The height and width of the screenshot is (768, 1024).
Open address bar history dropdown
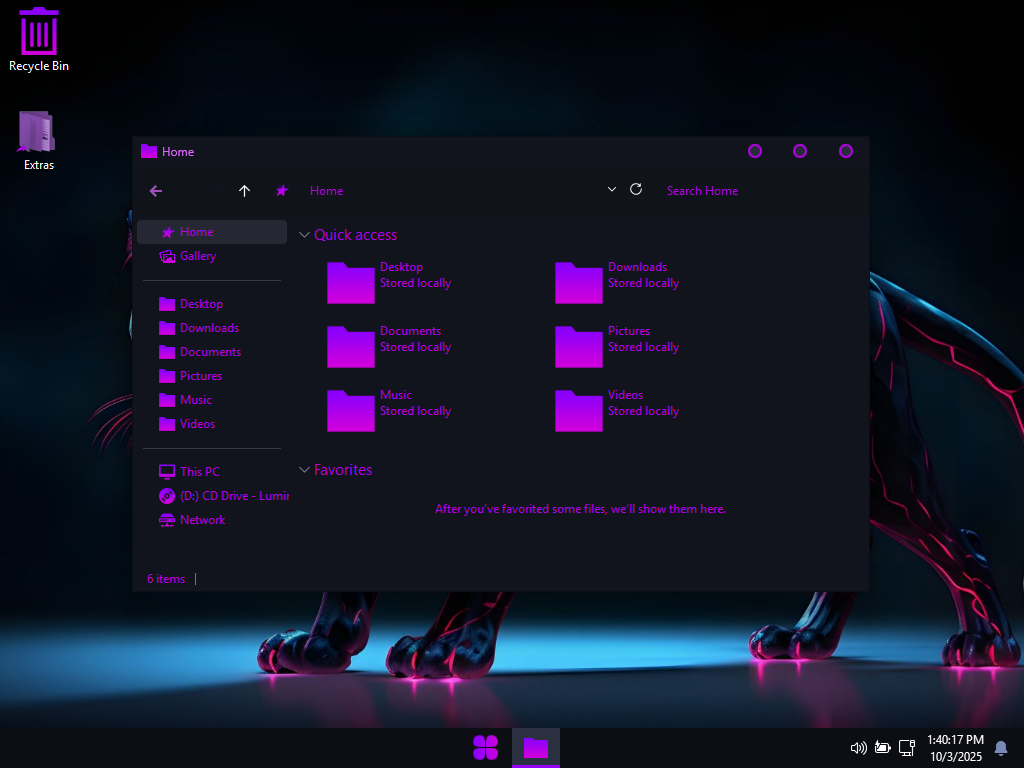click(x=612, y=189)
